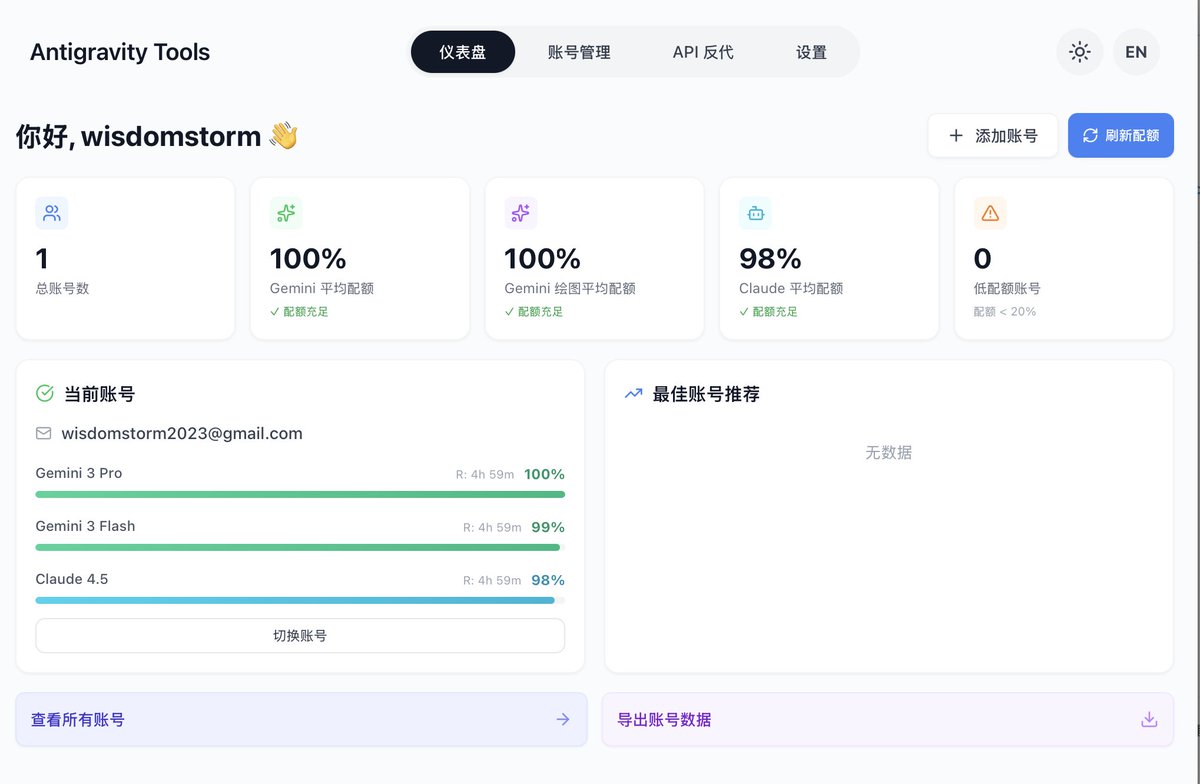Click the Gemini 3 Pro label
The width and height of the screenshot is (1200, 784).
click(79, 473)
